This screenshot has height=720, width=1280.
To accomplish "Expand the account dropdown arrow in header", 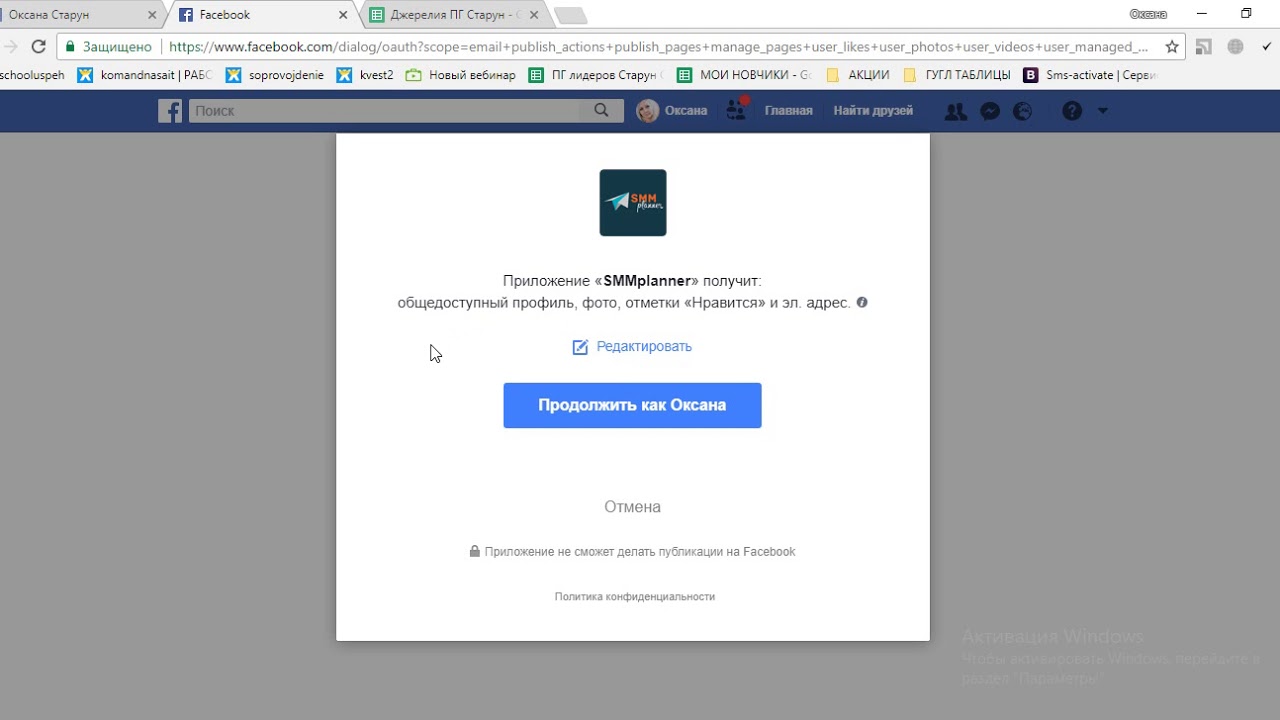I will (x=1103, y=112).
